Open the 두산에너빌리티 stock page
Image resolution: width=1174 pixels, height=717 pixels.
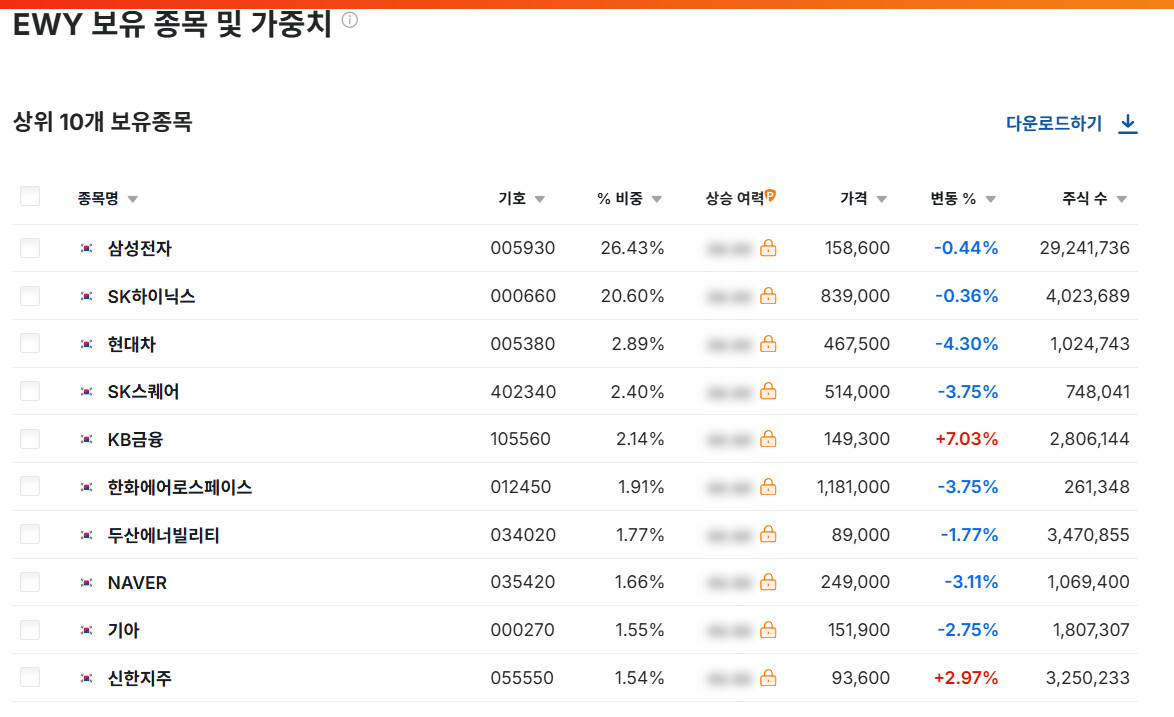tap(163, 535)
